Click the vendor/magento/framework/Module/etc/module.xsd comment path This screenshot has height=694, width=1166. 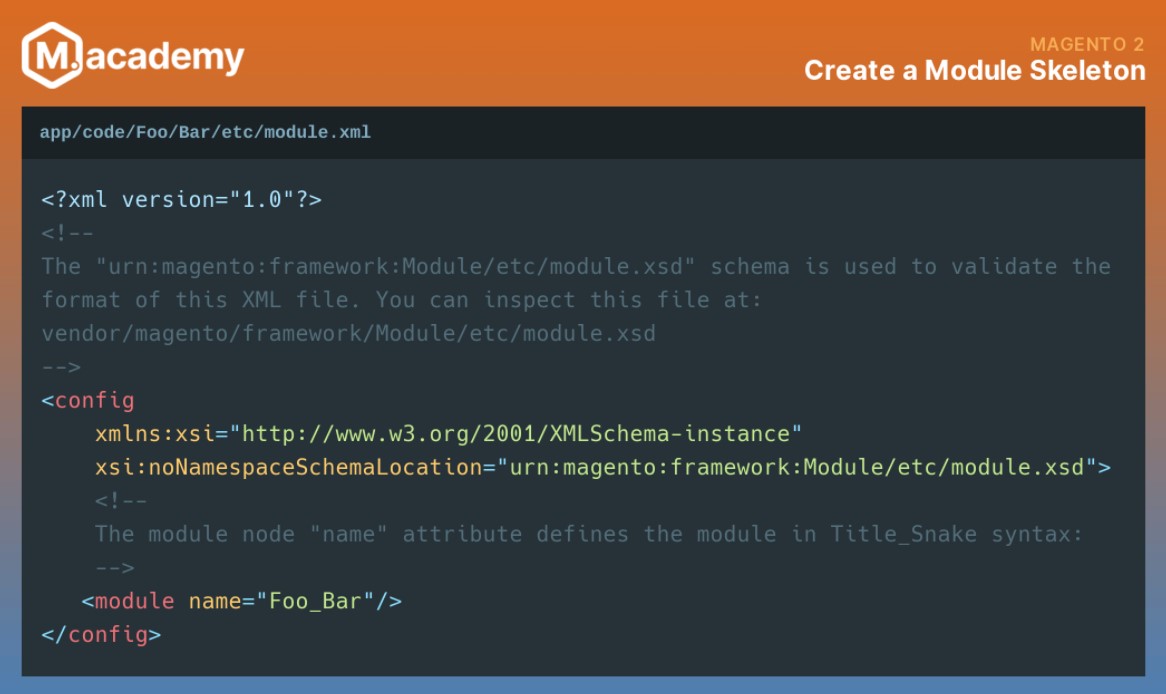coord(348,333)
